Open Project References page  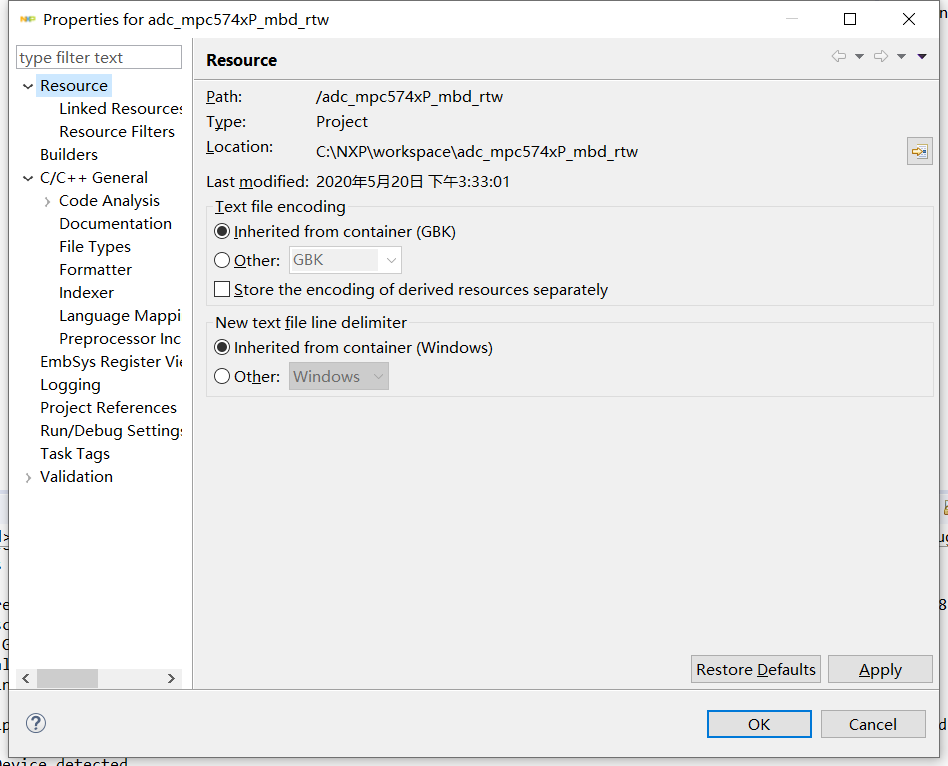coord(108,407)
